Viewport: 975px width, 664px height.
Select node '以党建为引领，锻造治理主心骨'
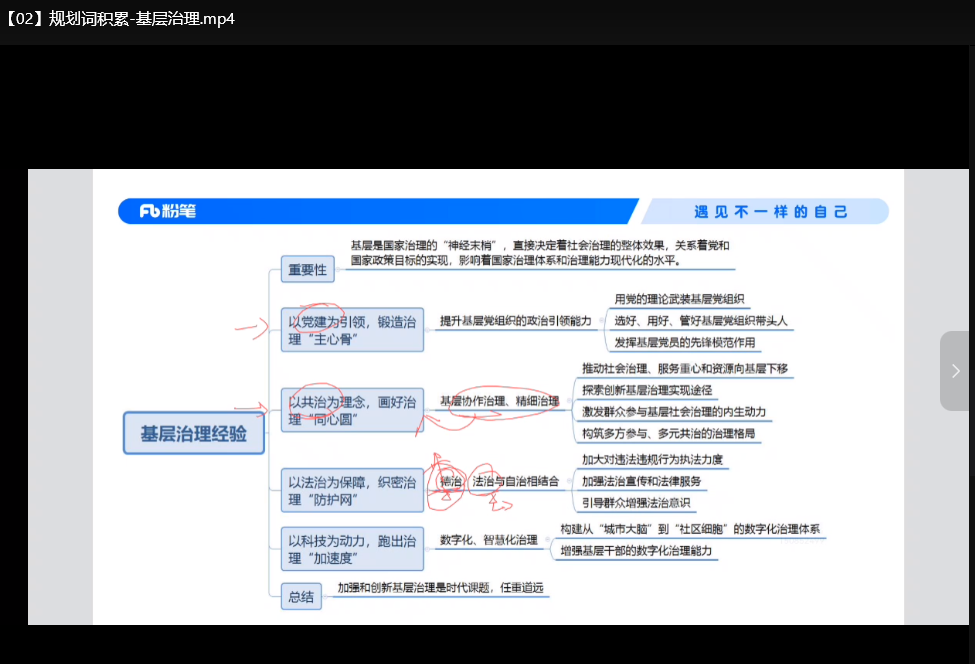(352, 330)
